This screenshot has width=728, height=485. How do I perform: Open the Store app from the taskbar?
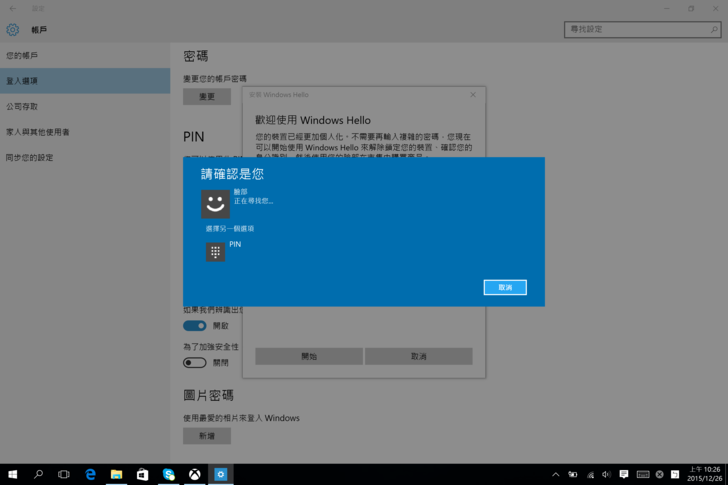[142, 474]
